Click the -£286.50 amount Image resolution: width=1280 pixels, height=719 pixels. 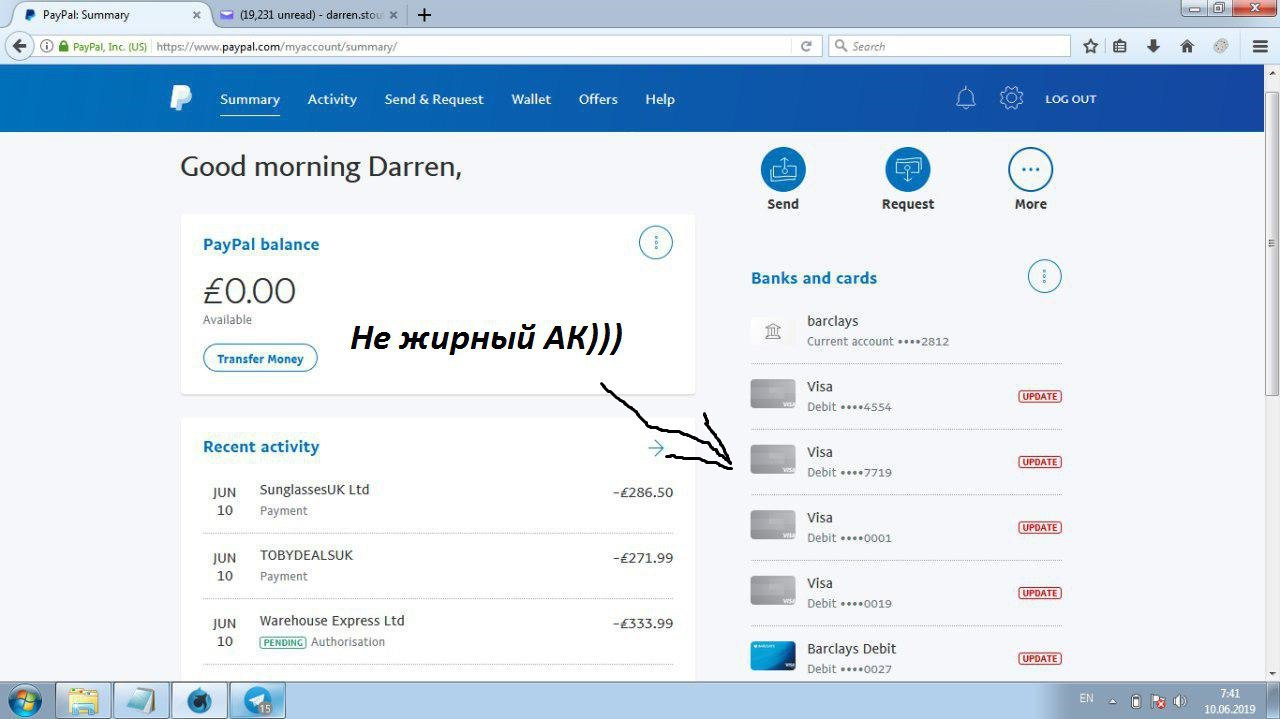pos(643,492)
